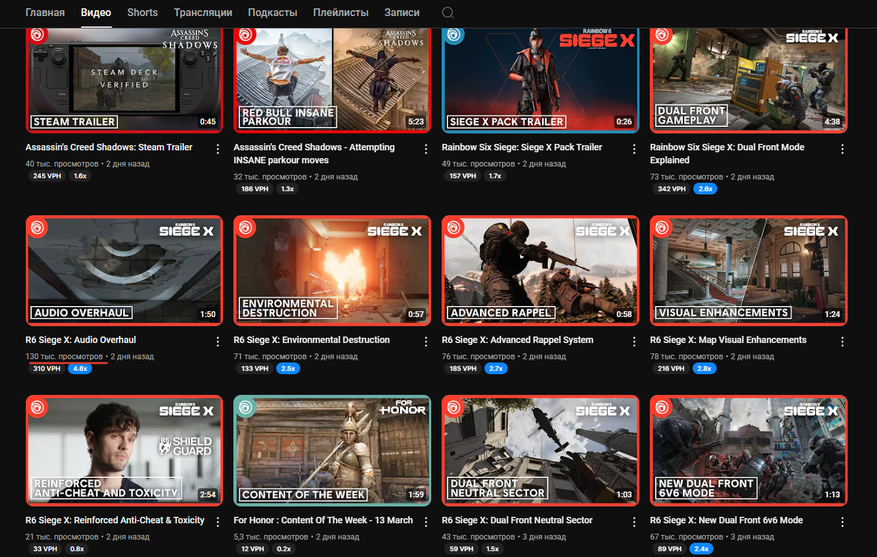Open options menu for Advanced Rappel System video
Screen dimensions: 877x557
pyautogui.click(x=634, y=341)
